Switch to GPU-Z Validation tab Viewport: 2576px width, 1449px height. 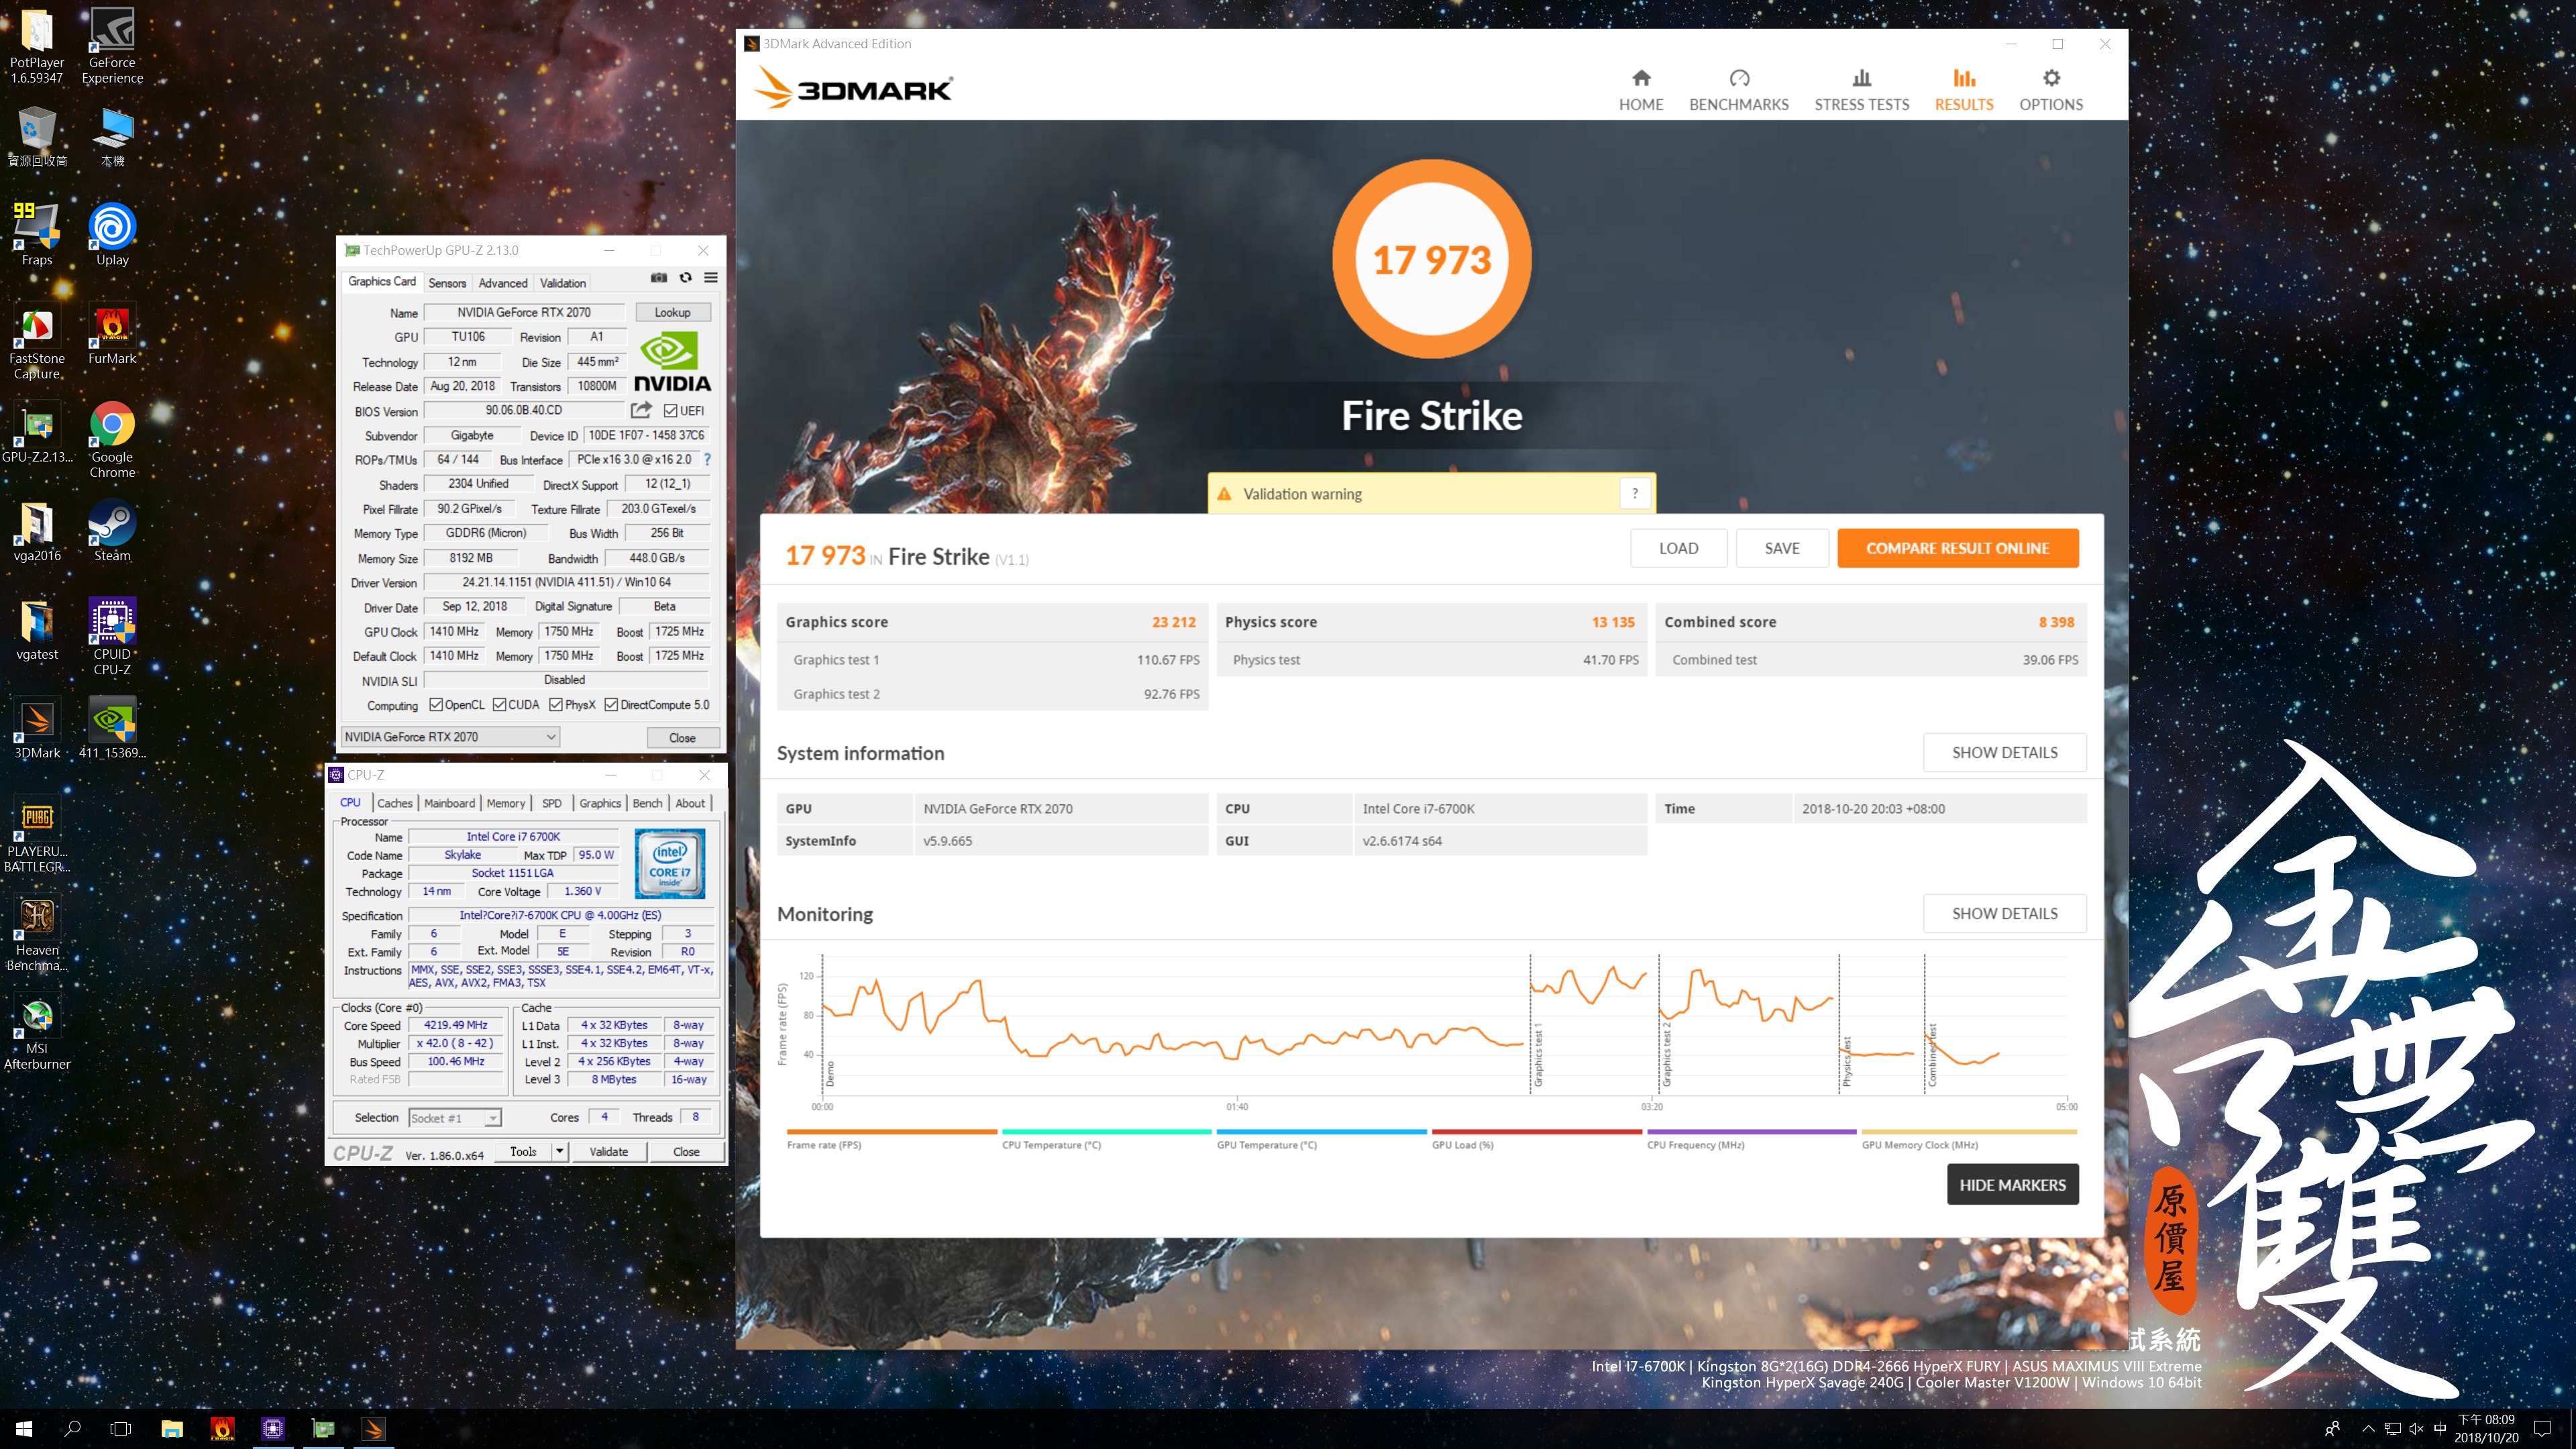tap(563, 283)
